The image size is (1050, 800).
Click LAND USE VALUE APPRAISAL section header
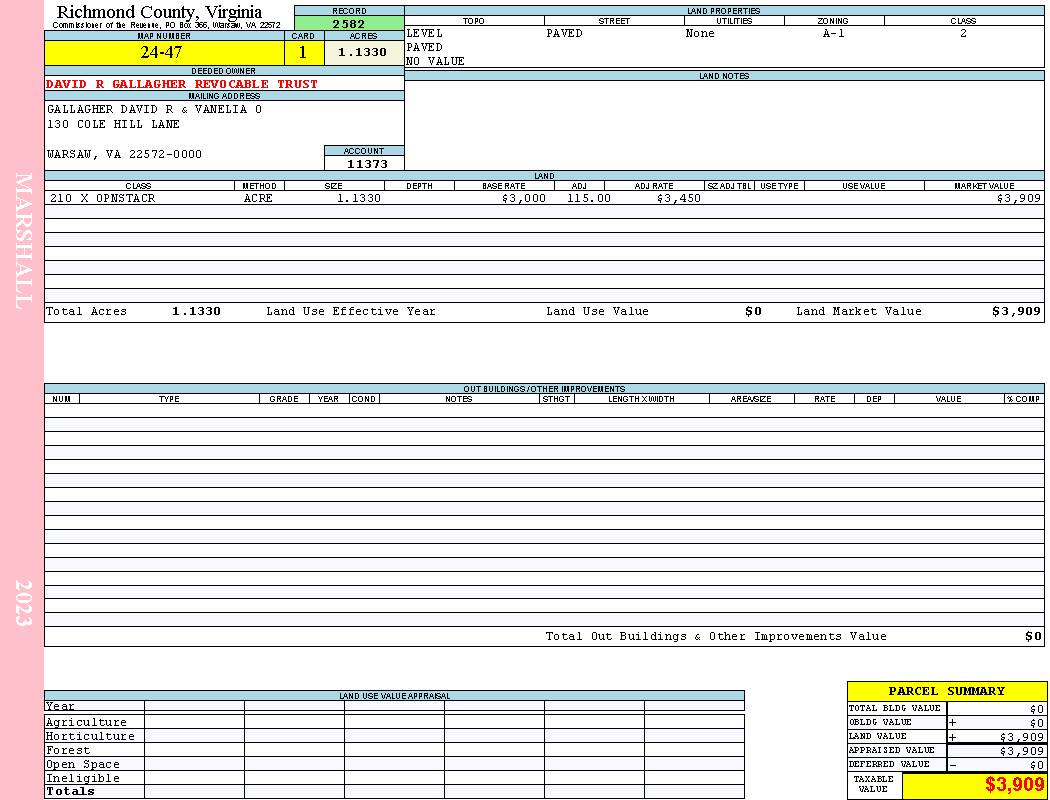394,696
